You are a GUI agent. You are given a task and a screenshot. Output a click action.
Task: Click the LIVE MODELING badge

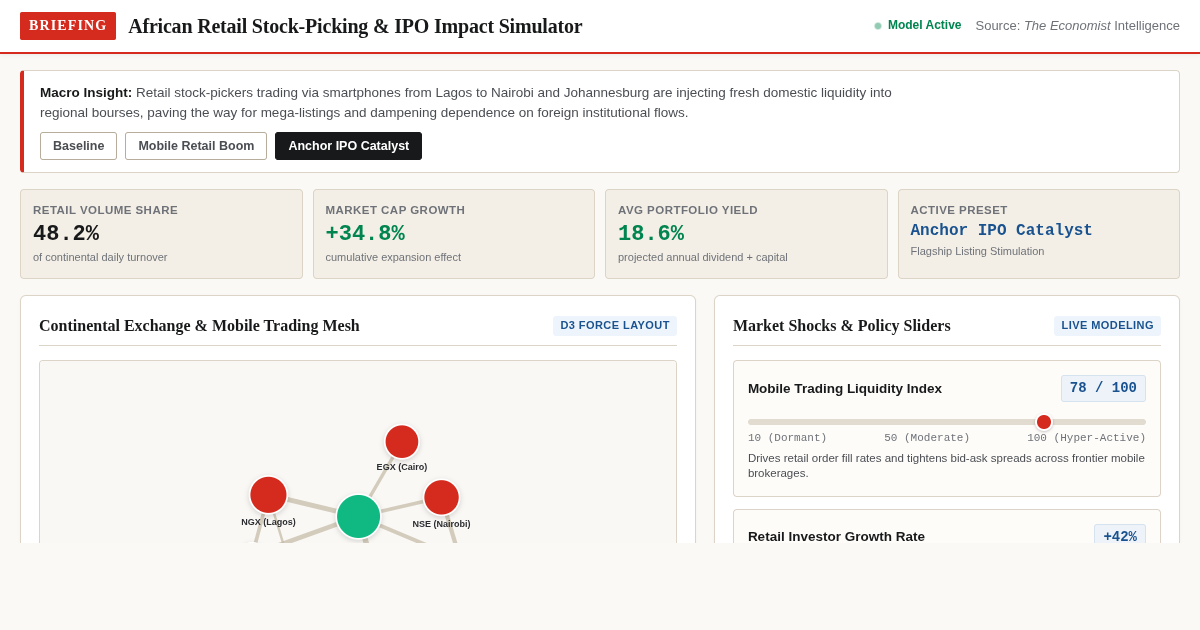pyautogui.click(x=1107, y=326)
